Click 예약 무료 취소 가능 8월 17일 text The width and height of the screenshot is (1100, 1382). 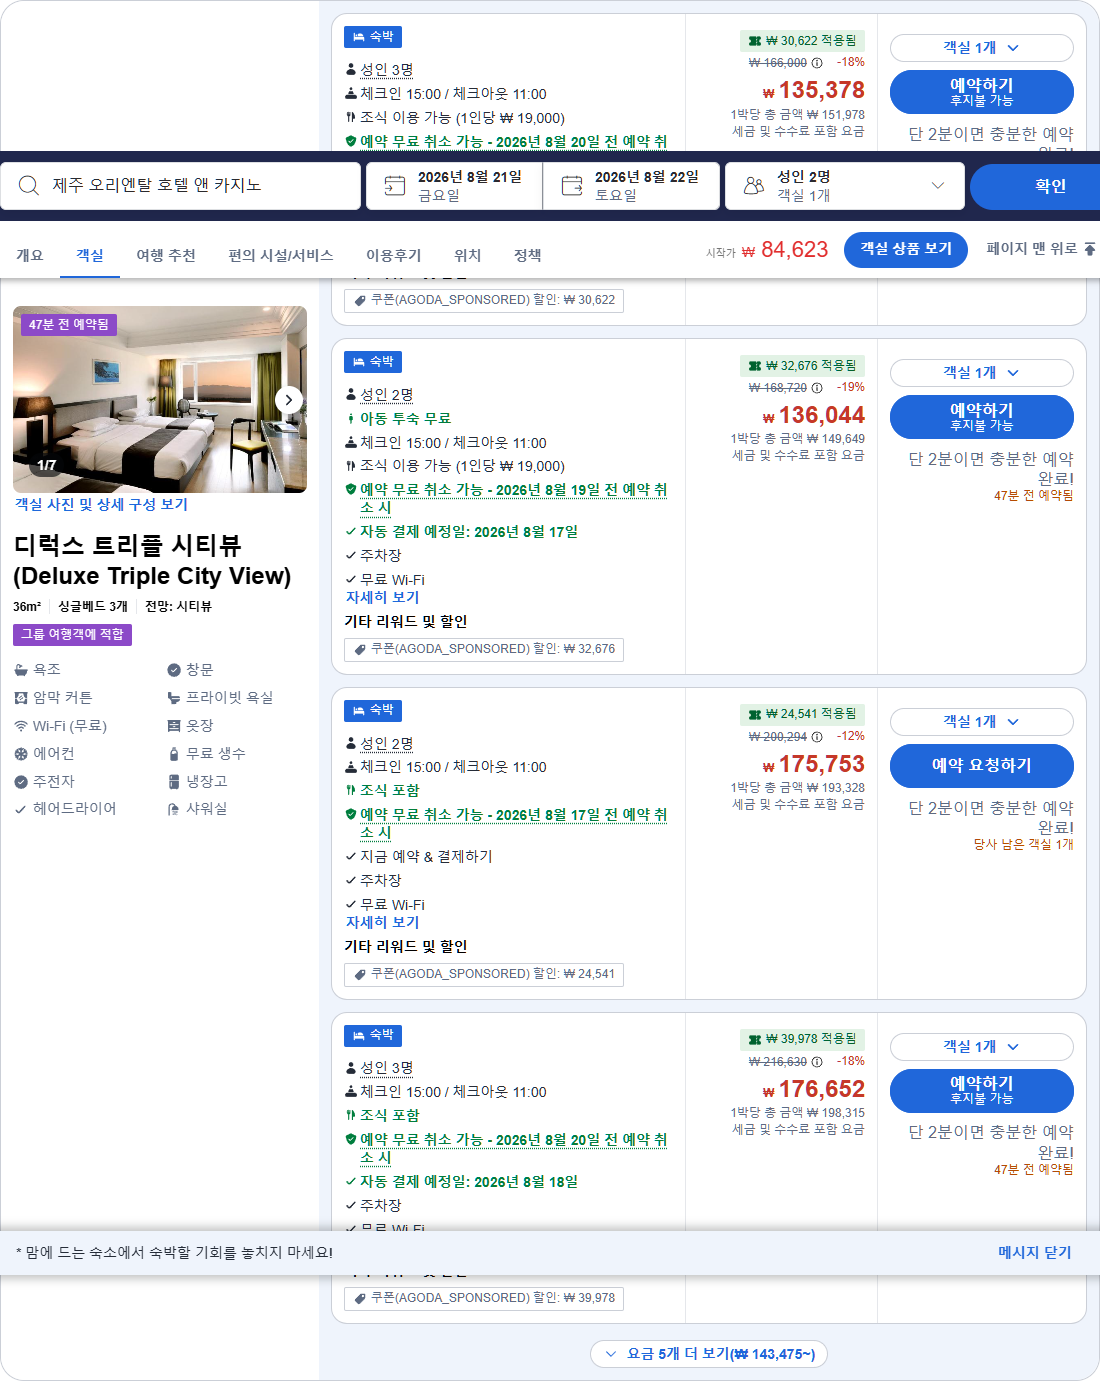click(513, 824)
